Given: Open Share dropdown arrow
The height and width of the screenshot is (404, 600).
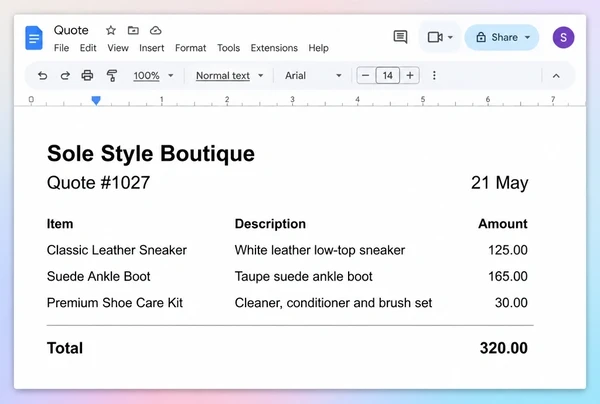Looking at the screenshot, I should [x=528, y=37].
